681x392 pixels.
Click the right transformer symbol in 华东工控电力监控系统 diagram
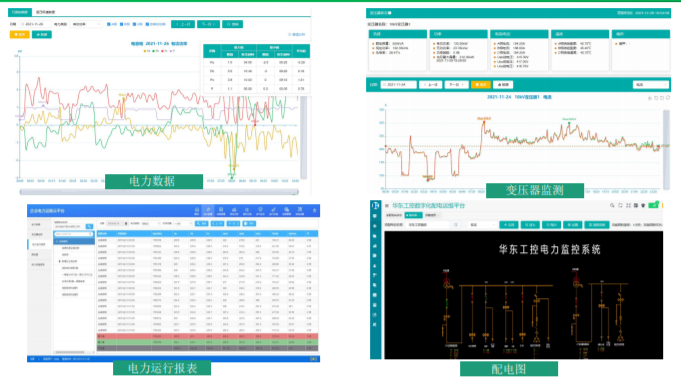pyautogui.click(x=576, y=283)
